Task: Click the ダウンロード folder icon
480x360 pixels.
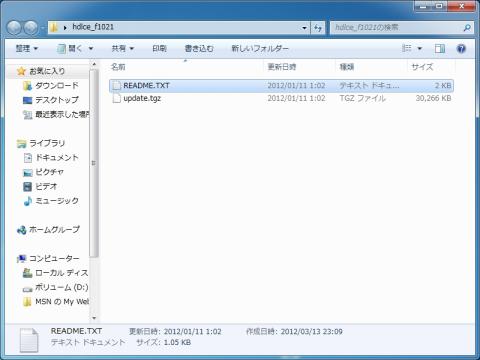Action: pyautogui.click(x=27, y=86)
